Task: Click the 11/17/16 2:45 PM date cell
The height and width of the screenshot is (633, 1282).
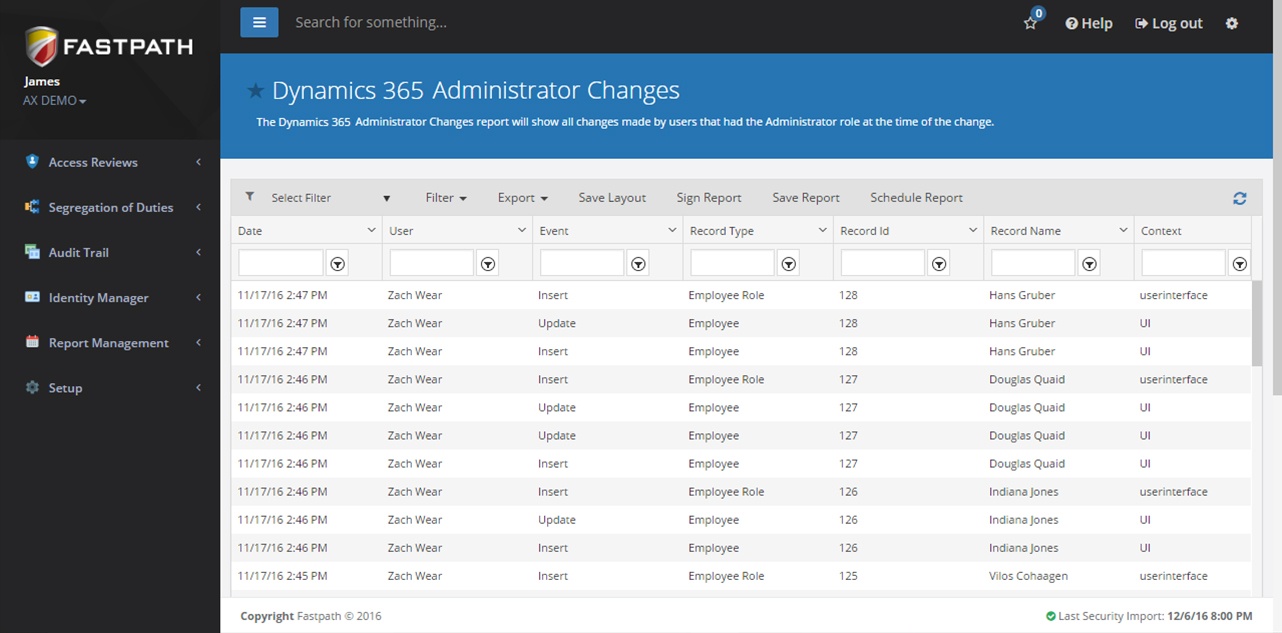Action: [x=282, y=576]
